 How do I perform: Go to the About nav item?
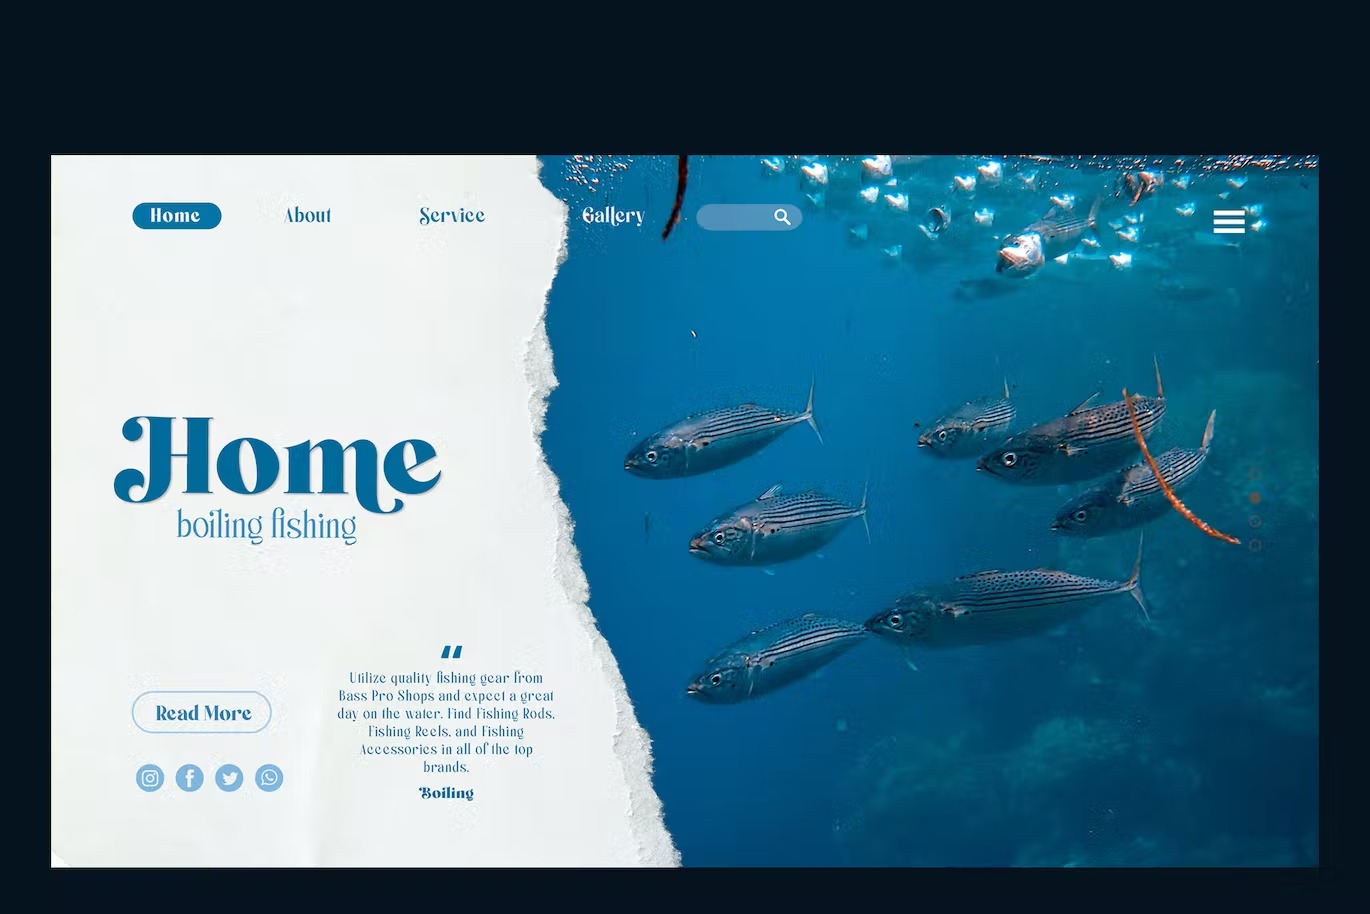coord(308,216)
